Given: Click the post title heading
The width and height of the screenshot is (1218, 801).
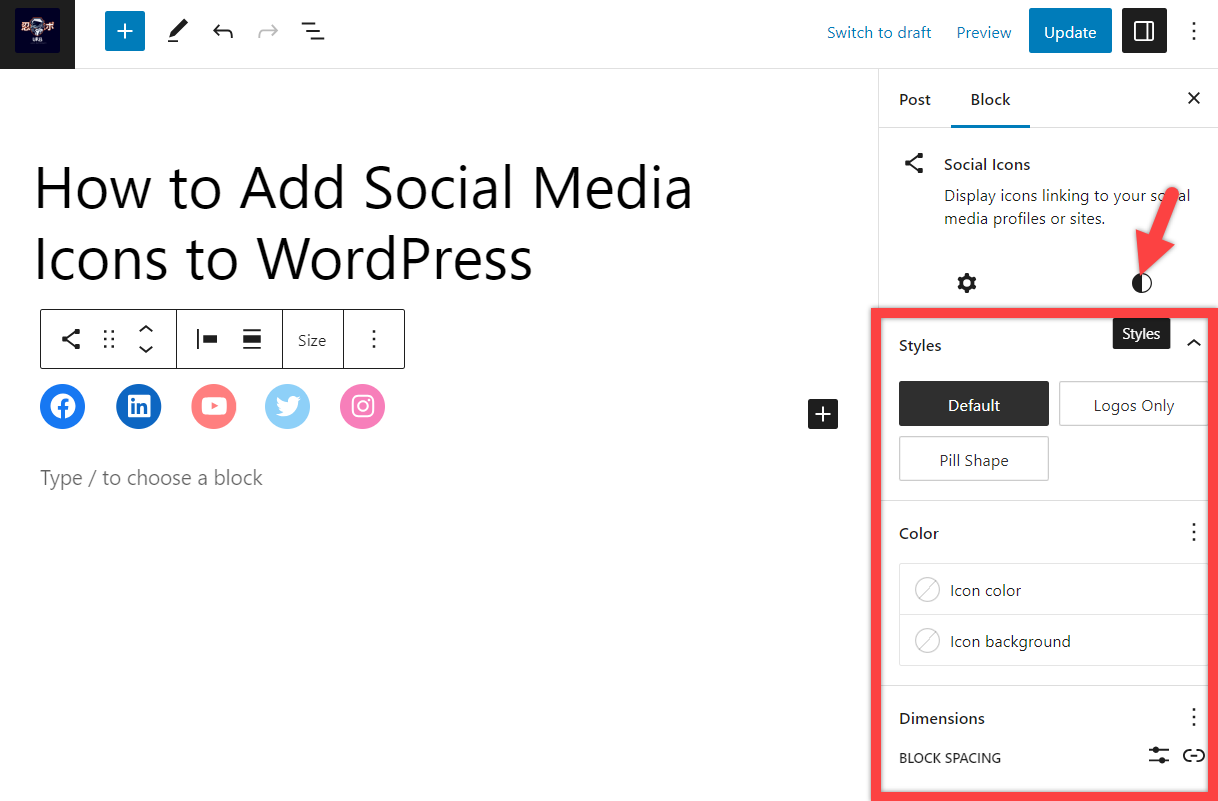Looking at the screenshot, I should tap(363, 222).
